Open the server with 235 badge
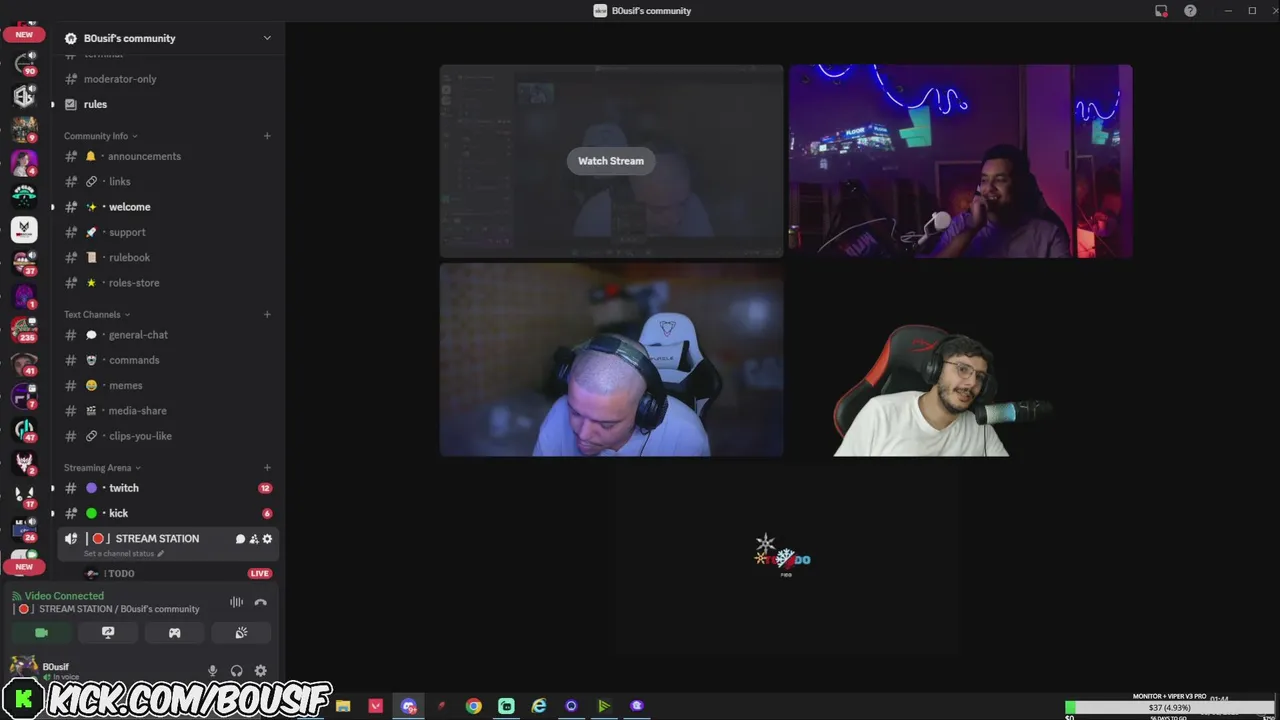Viewport: 1280px width, 720px height. click(x=24, y=328)
